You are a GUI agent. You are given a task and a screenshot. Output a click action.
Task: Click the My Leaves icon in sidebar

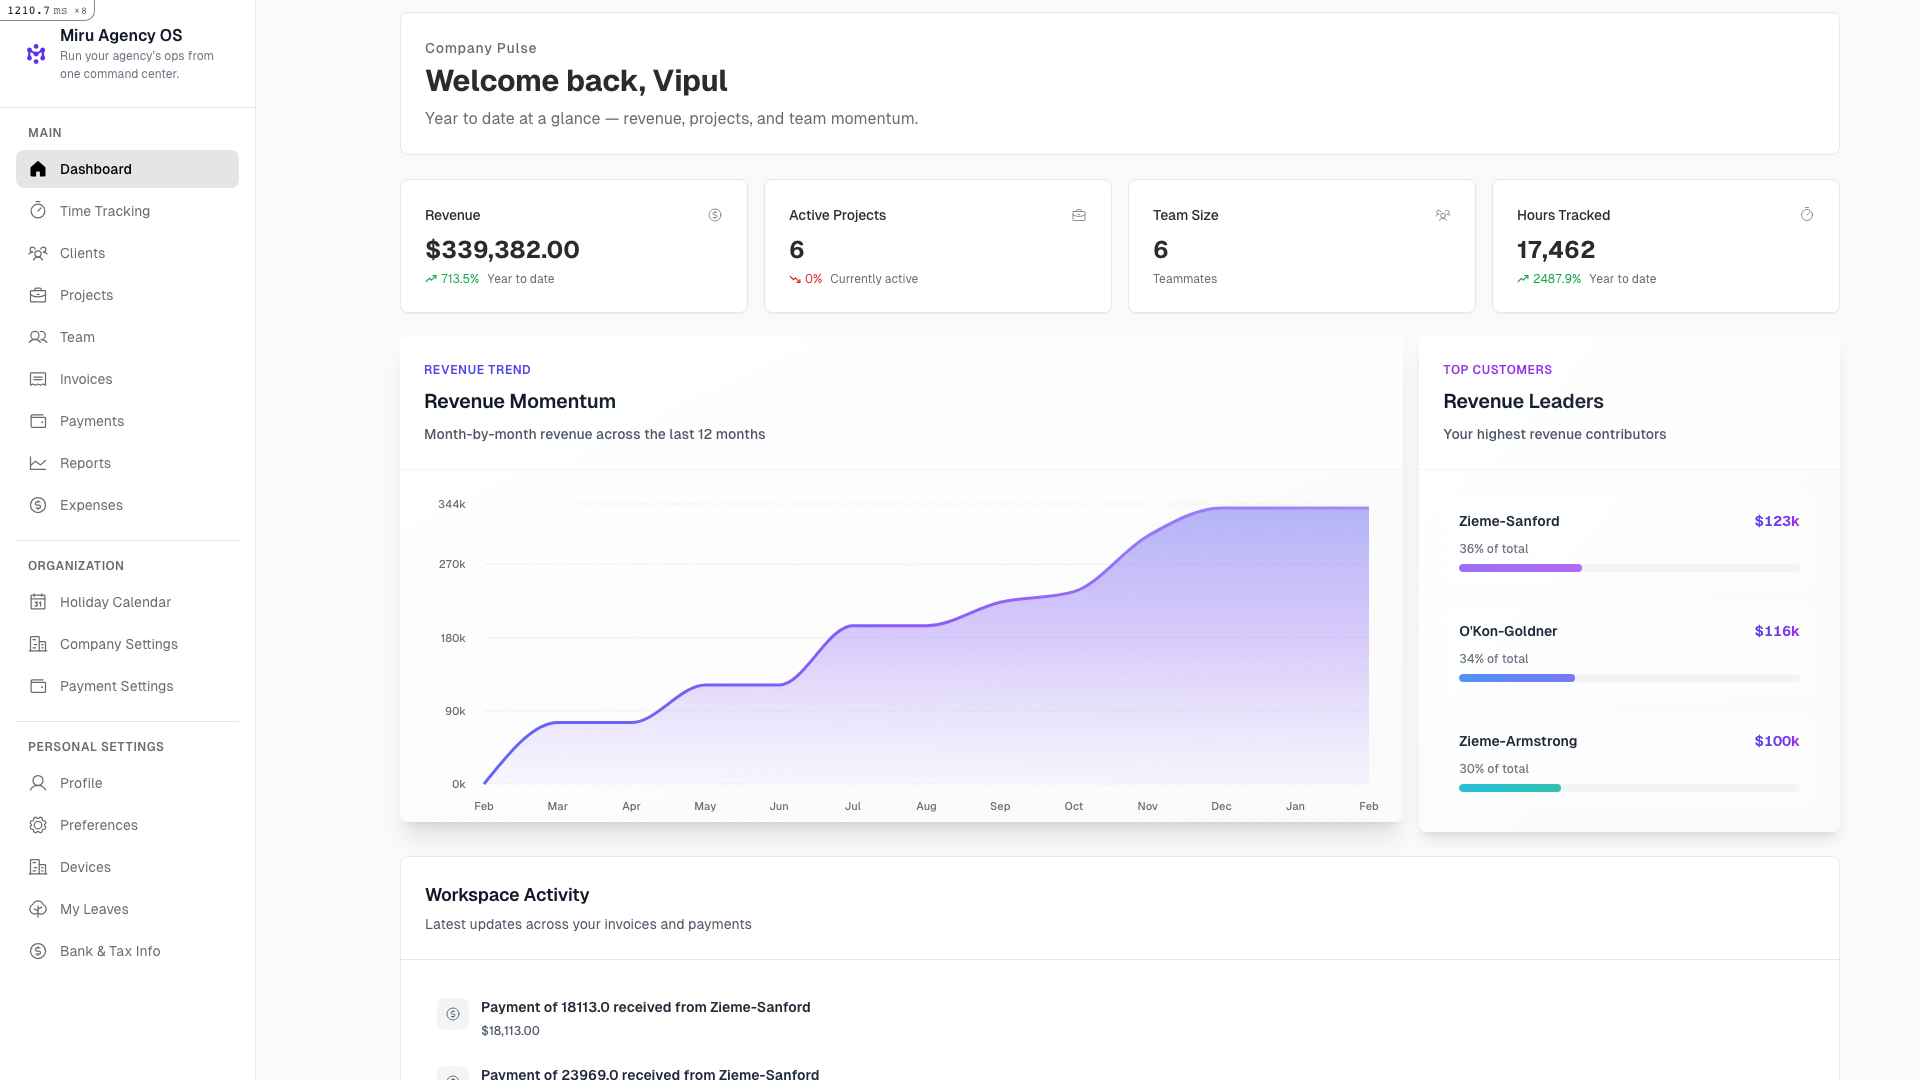pyautogui.click(x=38, y=909)
